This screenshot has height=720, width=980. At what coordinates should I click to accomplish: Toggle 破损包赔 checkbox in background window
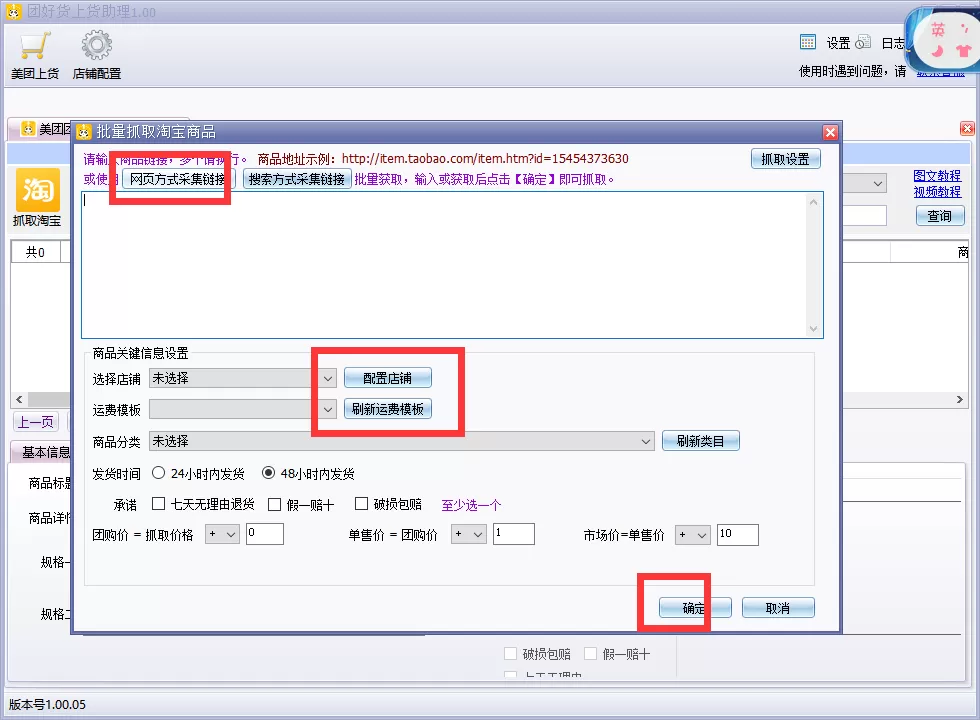coord(511,654)
